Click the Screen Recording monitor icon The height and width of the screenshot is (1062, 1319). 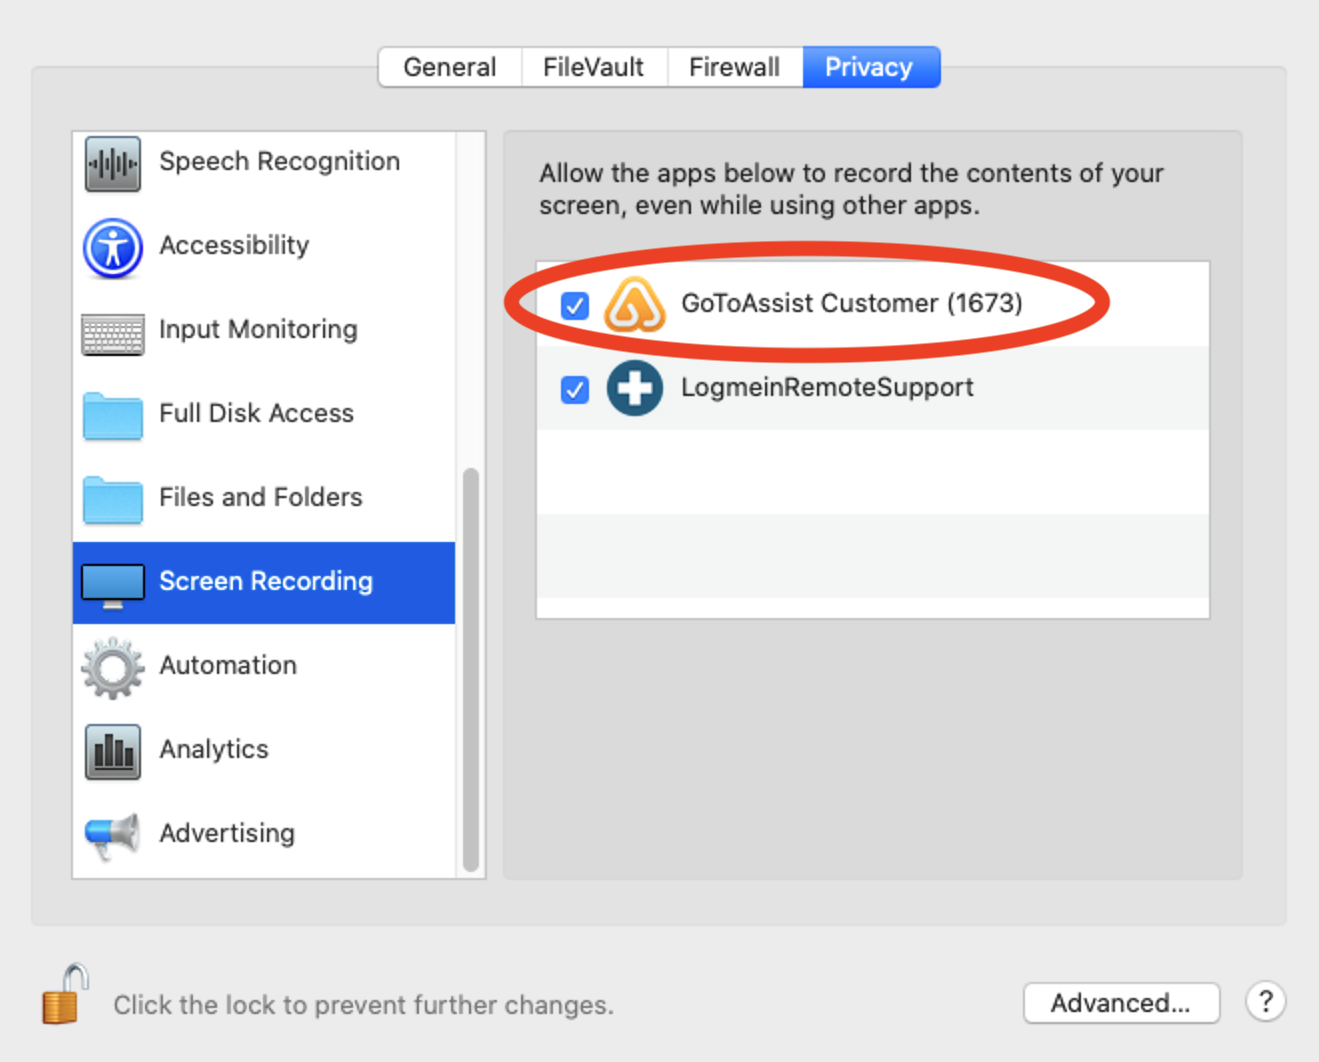pos(112,586)
